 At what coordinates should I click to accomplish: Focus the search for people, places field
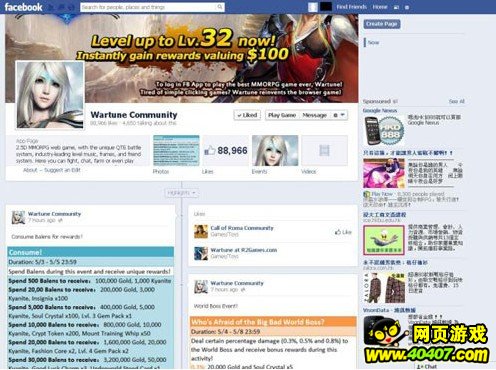coord(149,7)
